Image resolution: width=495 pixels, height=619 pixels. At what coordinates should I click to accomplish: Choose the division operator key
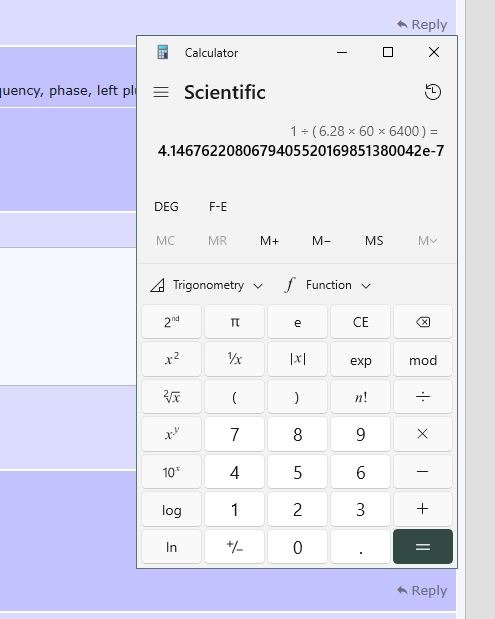(x=423, y=397)
